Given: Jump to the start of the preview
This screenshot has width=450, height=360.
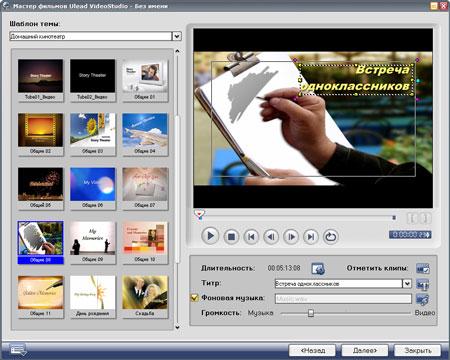Looking at the screenshot, I should (251, 237).
